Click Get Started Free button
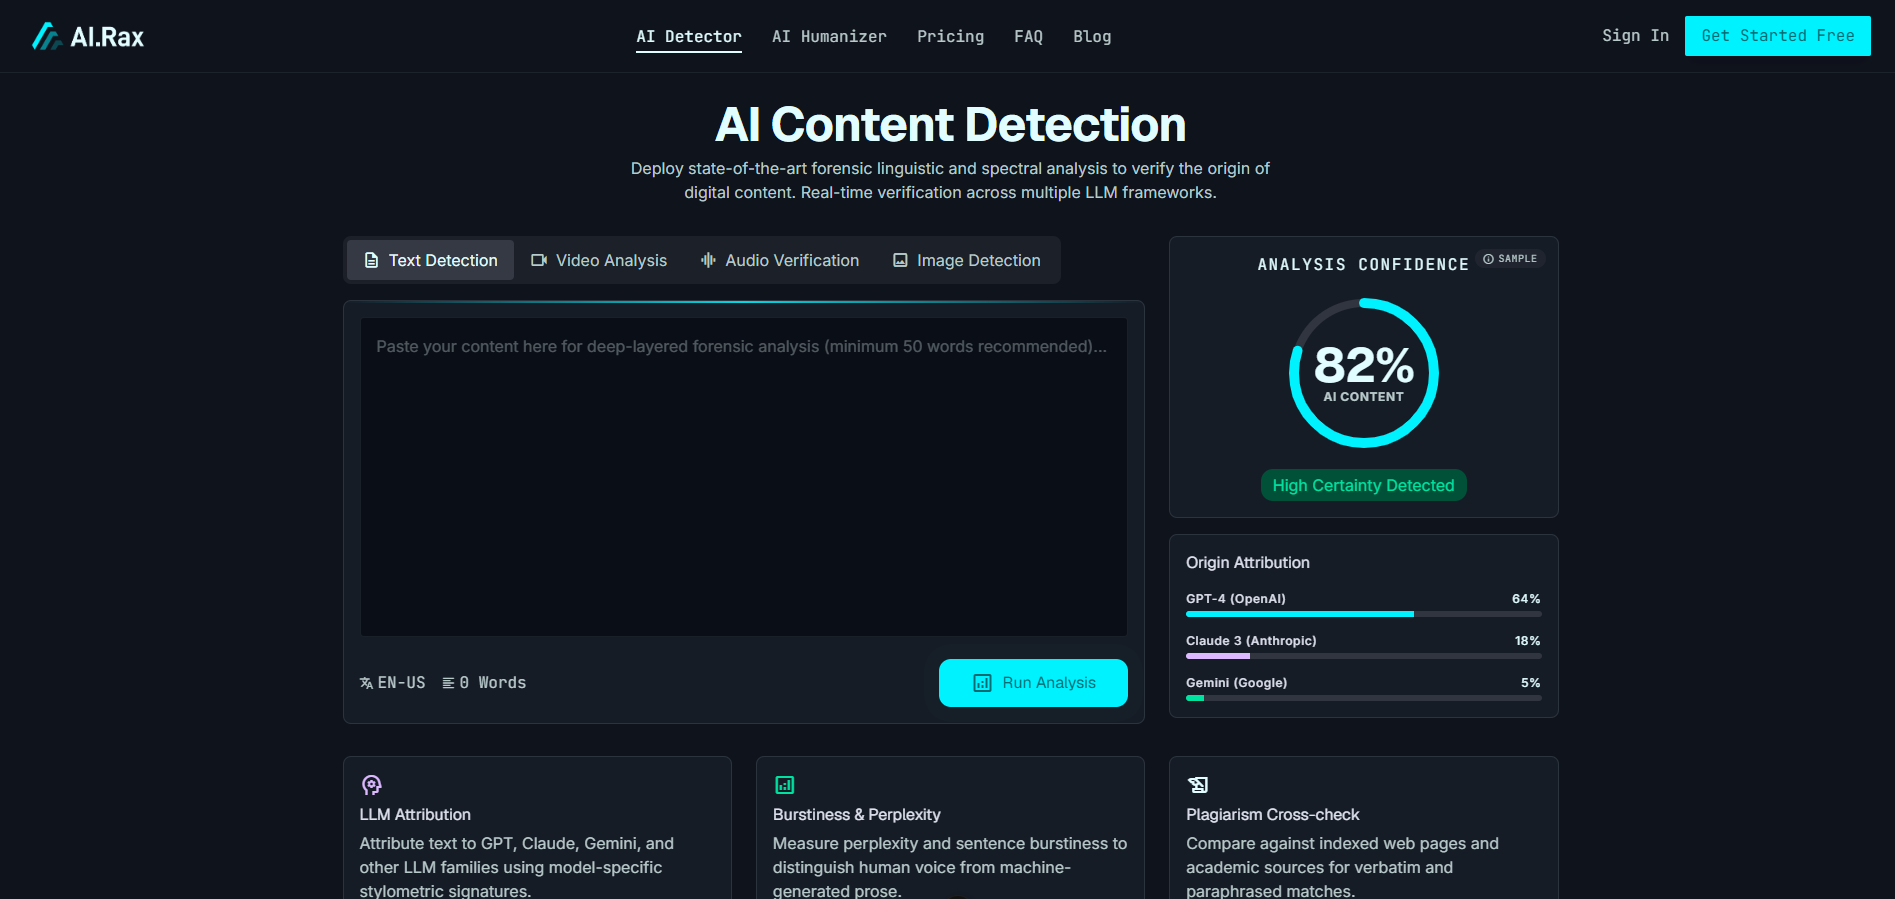1895x899 pixels. point(1777,36)
